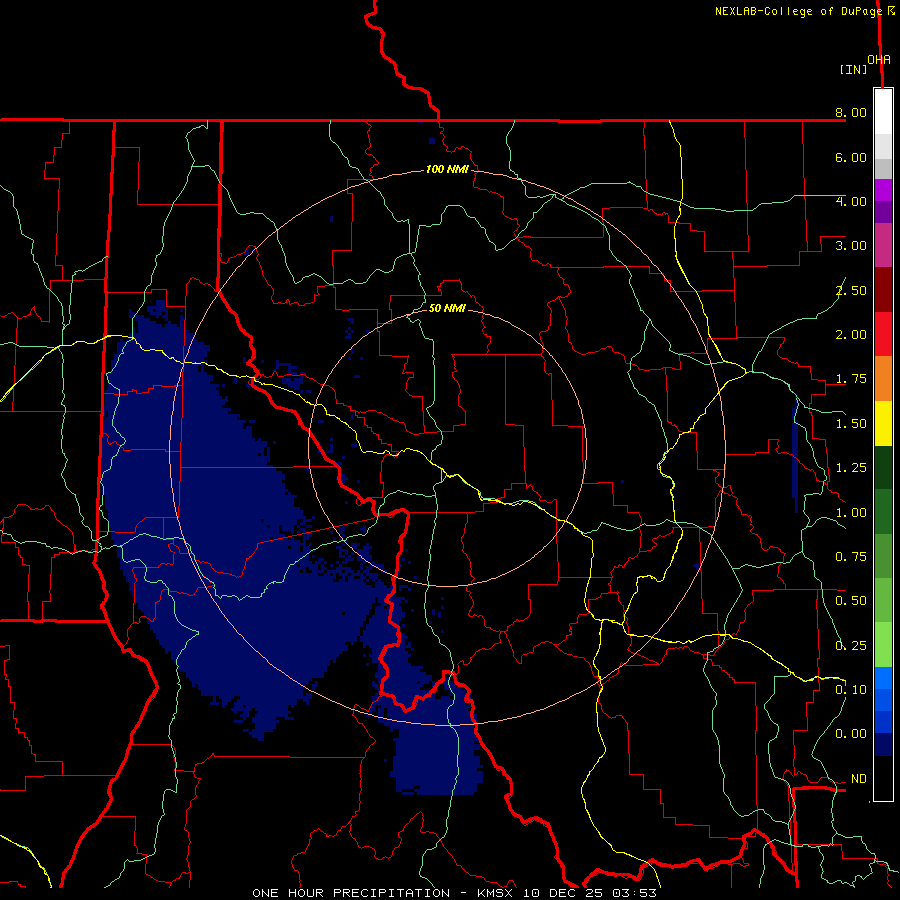Pick the navy swatch below 0.00 label
The width and height of the screenshot is (900, 900).
[x=883, y=745]
